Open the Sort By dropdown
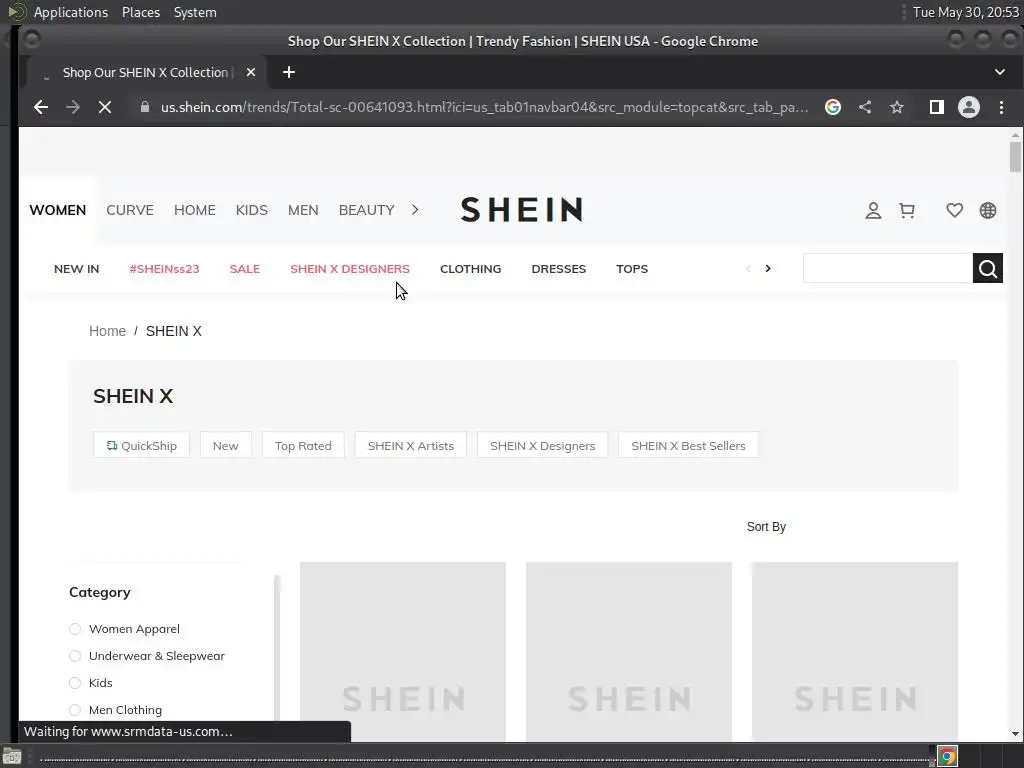 click(766, 526)
